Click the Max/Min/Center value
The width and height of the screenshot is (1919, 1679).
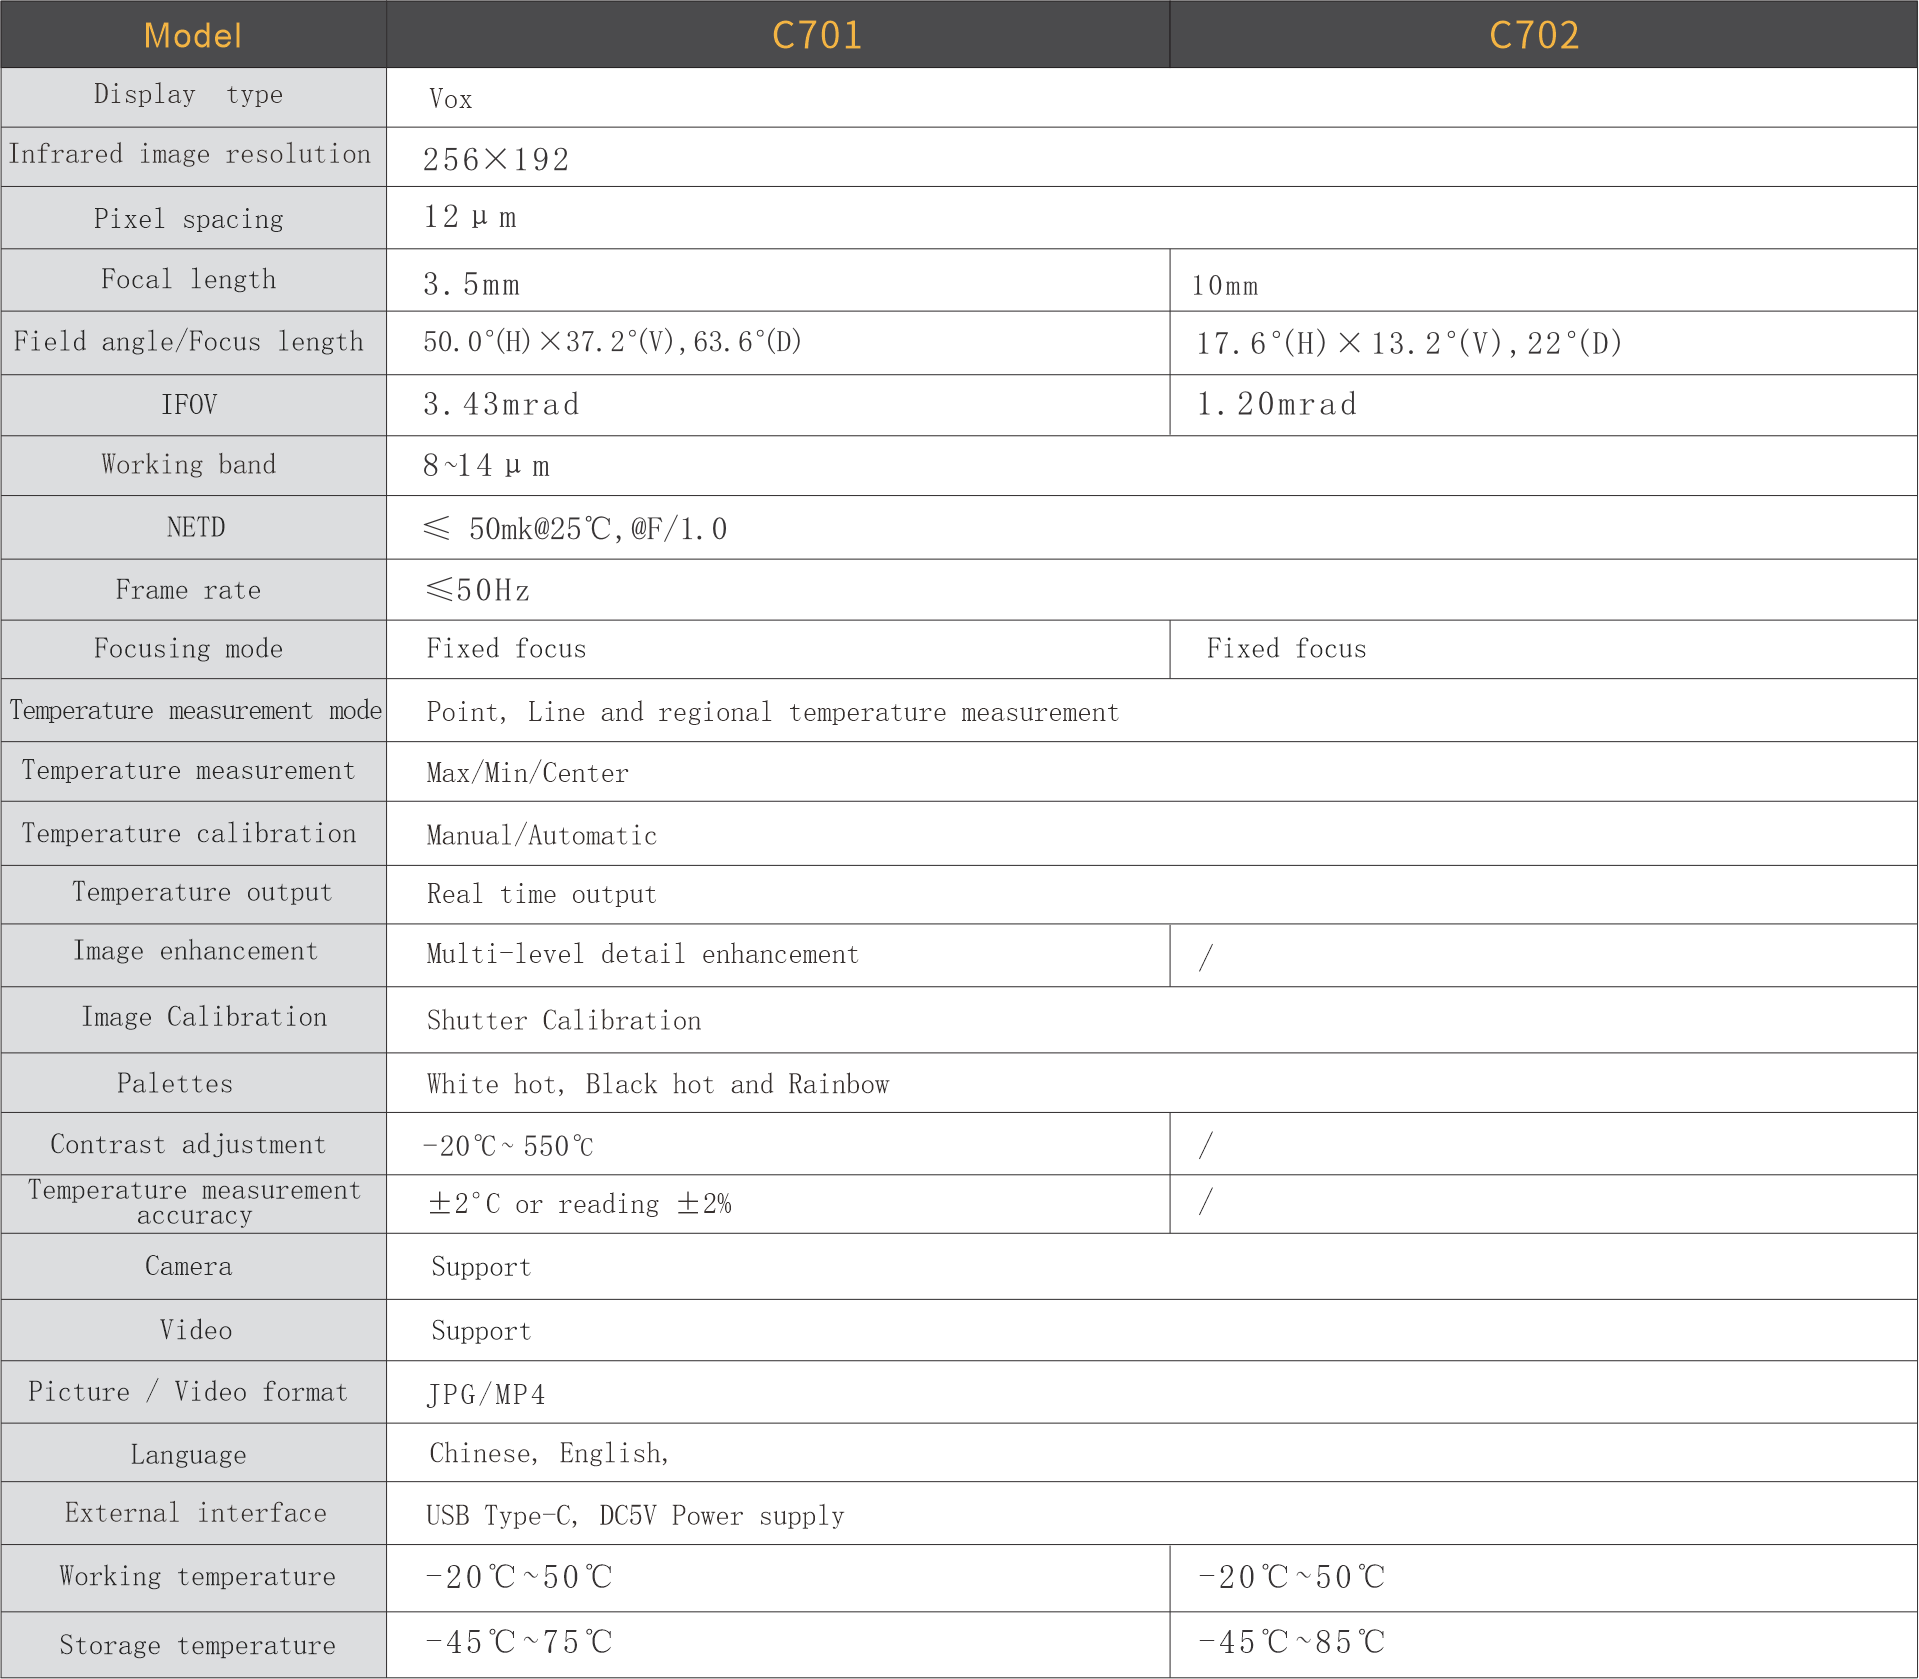point(527,773)
